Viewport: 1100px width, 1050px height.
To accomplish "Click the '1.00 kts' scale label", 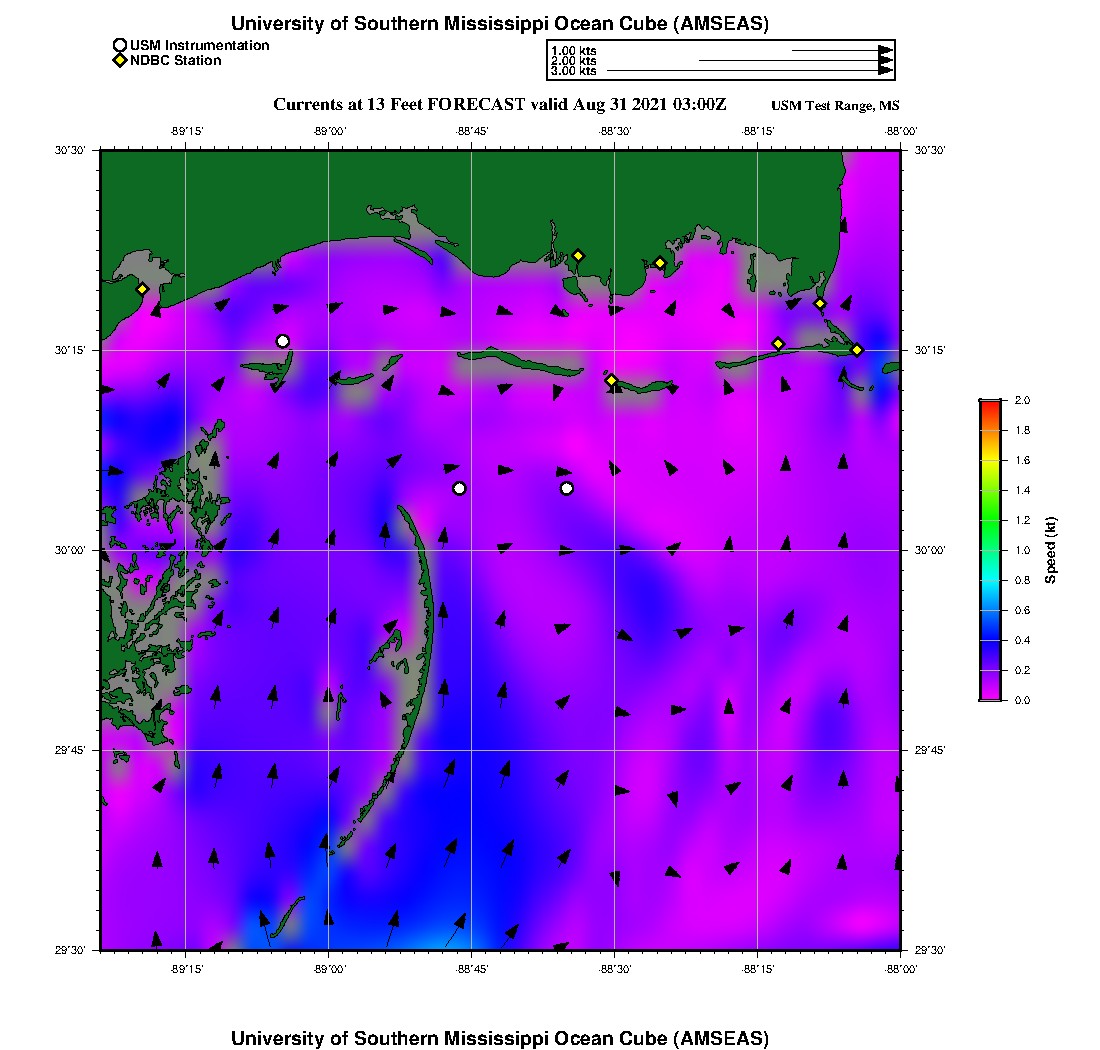I will [574, 51].
